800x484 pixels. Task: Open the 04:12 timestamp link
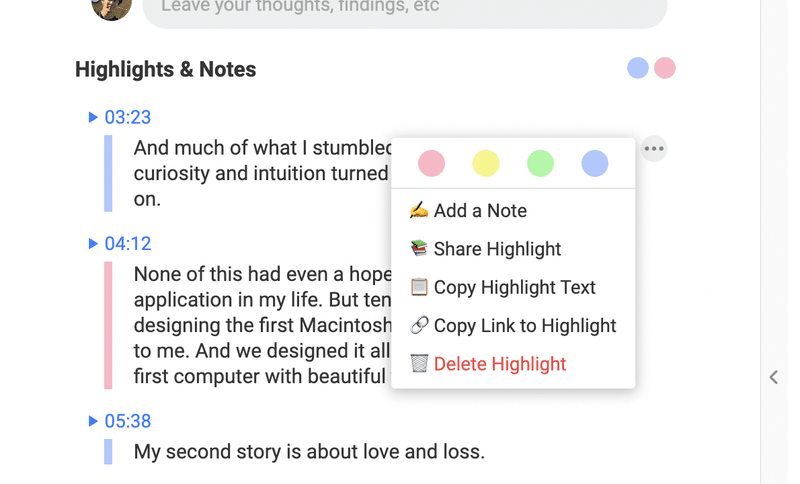click(128, 244)
